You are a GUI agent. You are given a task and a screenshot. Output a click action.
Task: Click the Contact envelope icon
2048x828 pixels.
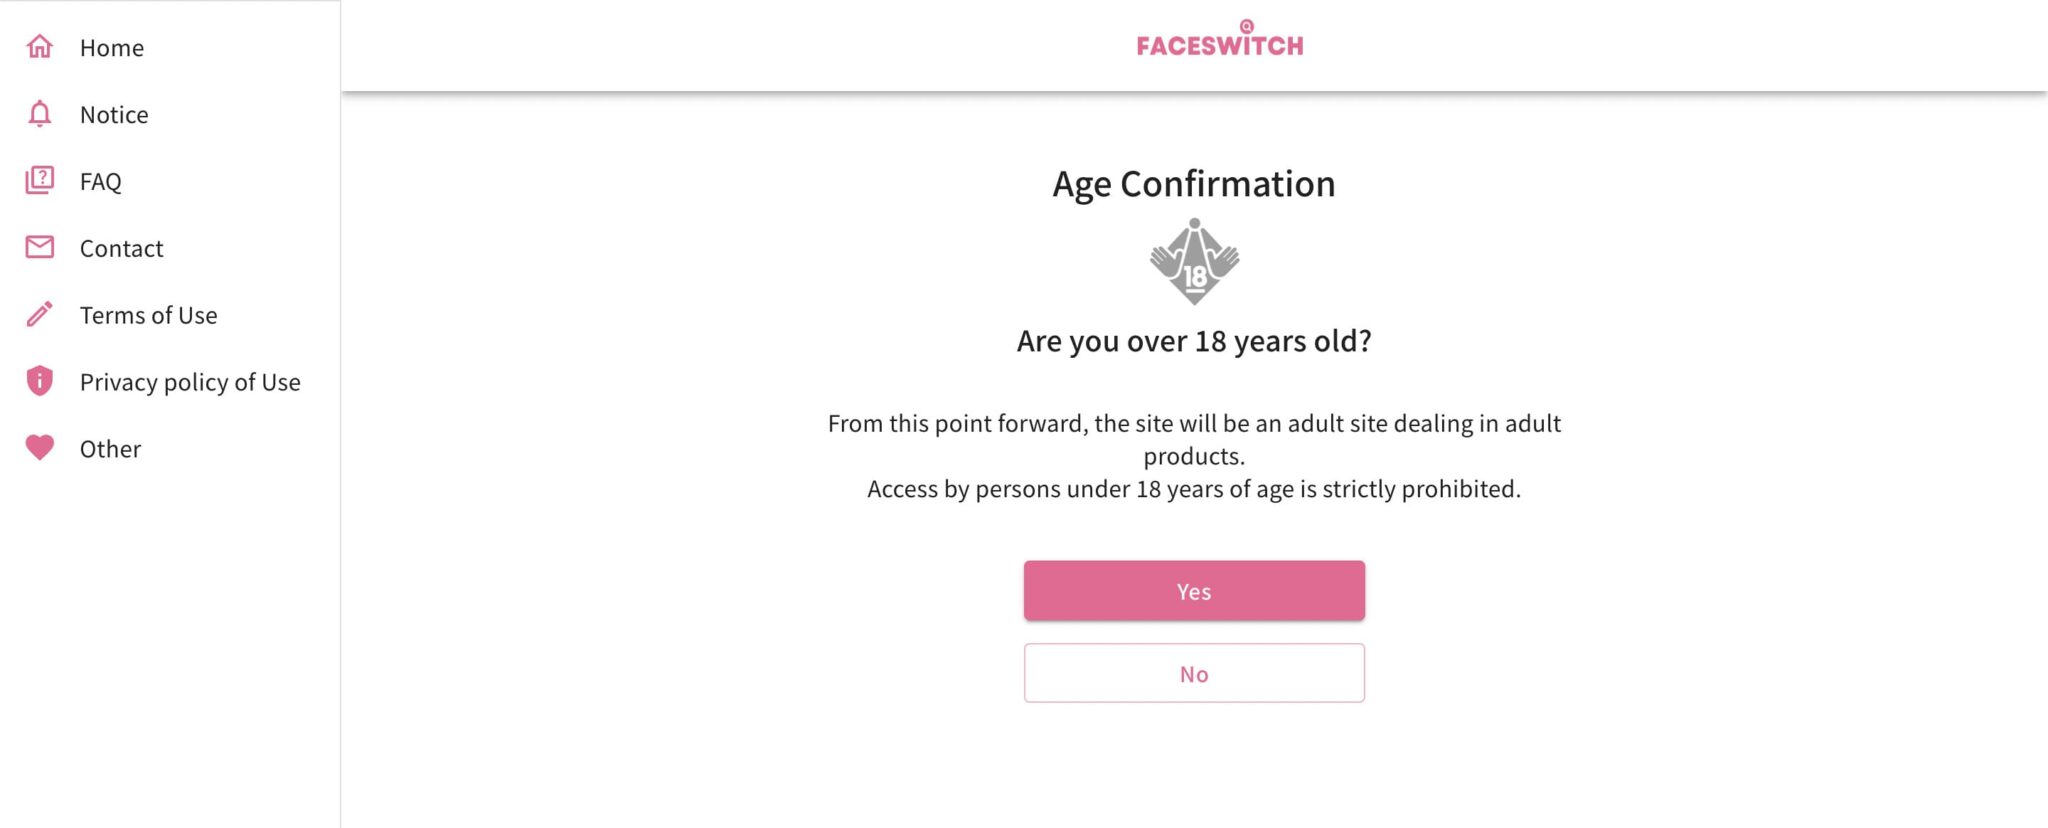point(39,247)
